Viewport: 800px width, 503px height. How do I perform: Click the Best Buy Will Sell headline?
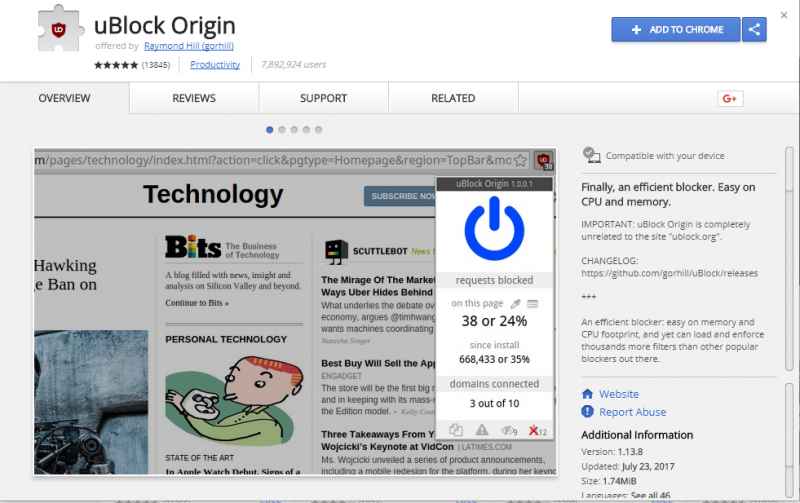click(x=379, y=363)
